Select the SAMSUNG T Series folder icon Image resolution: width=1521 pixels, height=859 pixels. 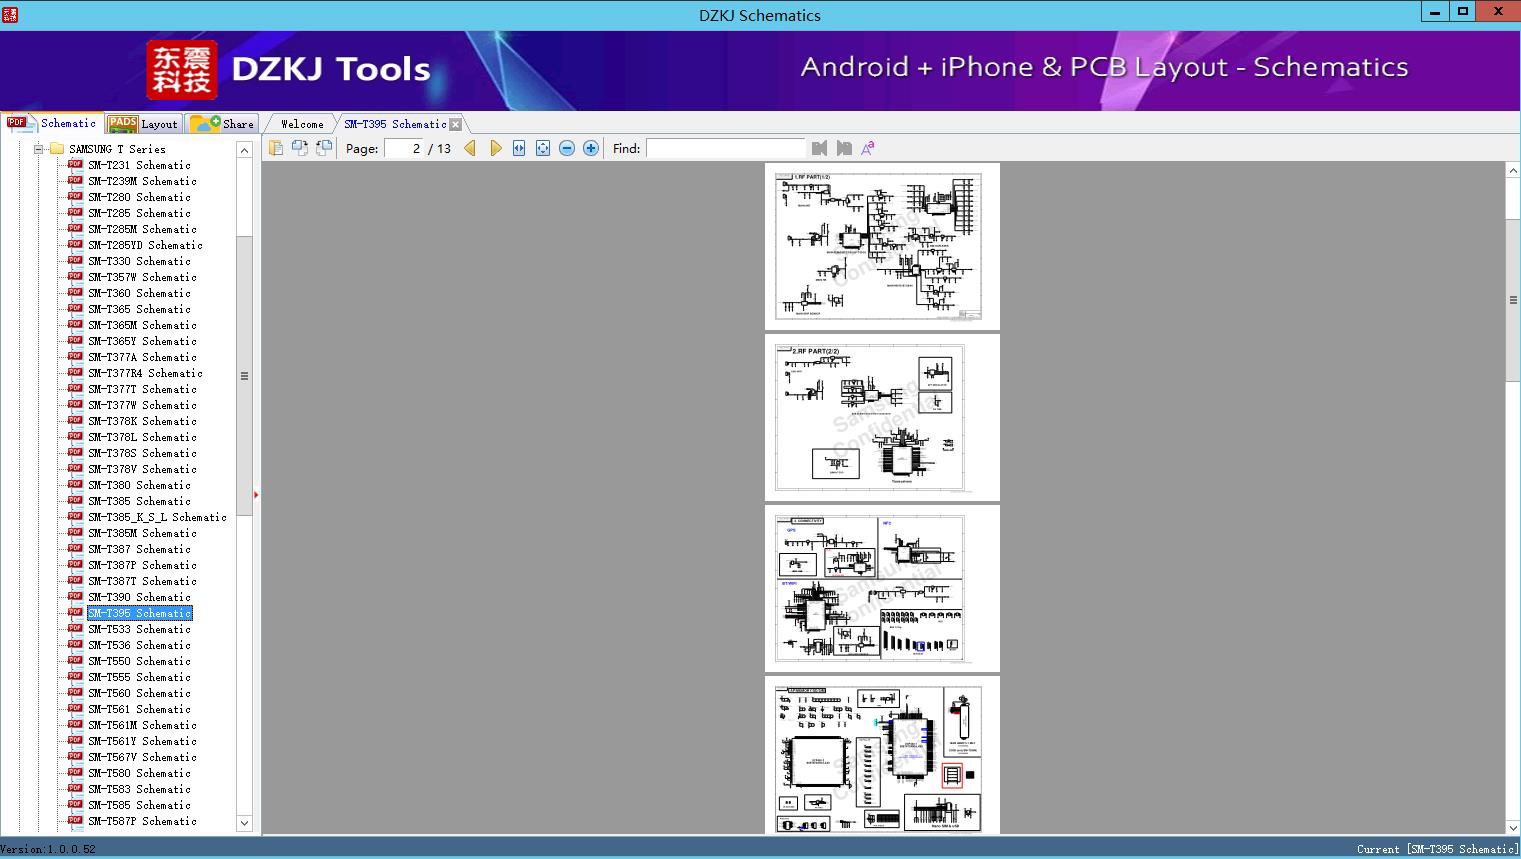pos(57,149)
